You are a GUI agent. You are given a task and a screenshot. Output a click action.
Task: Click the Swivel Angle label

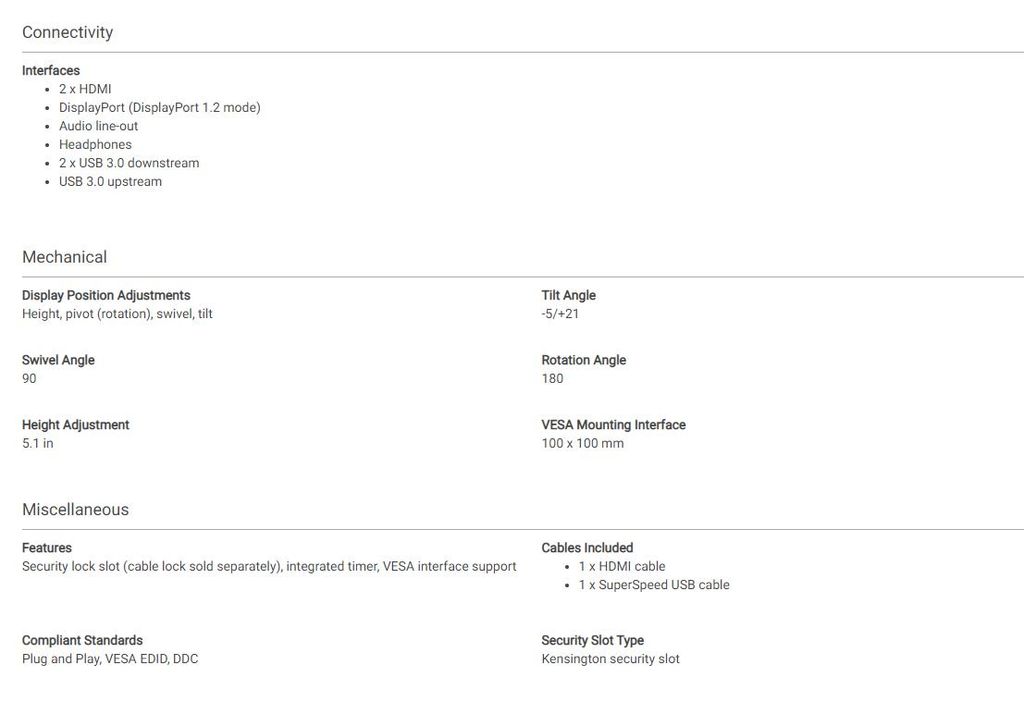point(58,360)
